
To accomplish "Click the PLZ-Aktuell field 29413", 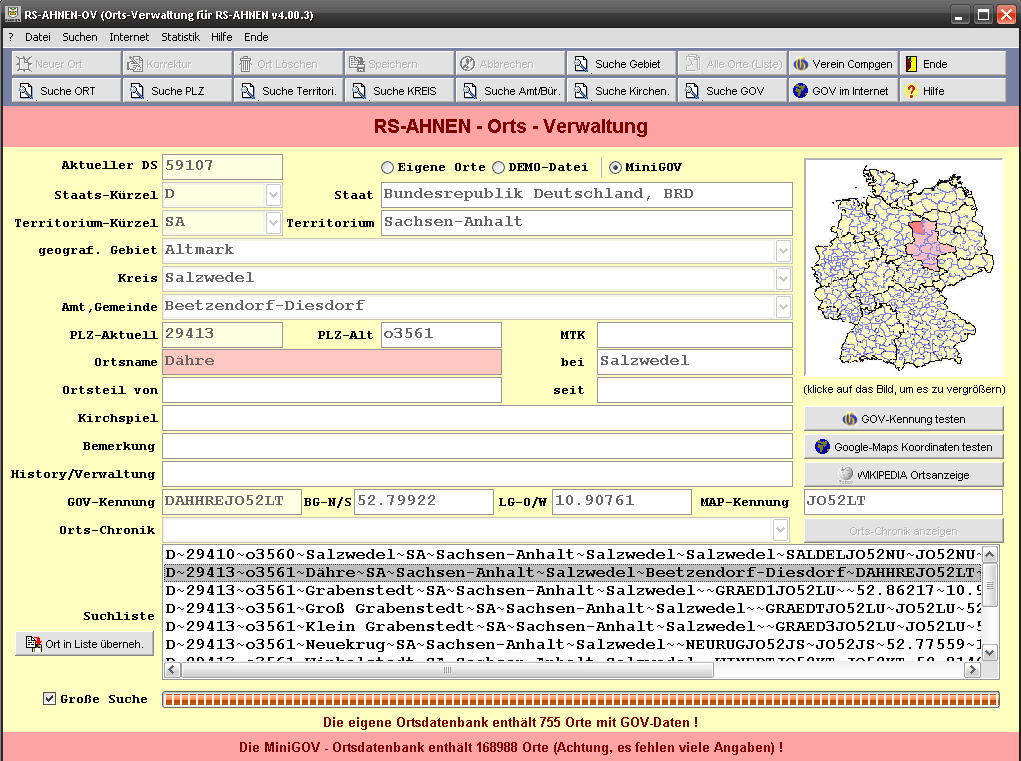I will point(223,335).
